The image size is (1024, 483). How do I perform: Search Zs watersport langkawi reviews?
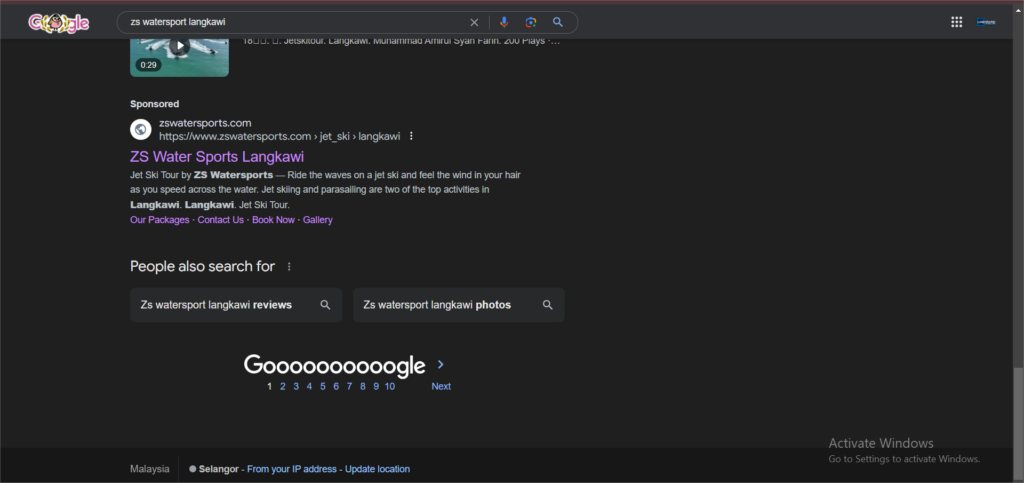(236, 305)
